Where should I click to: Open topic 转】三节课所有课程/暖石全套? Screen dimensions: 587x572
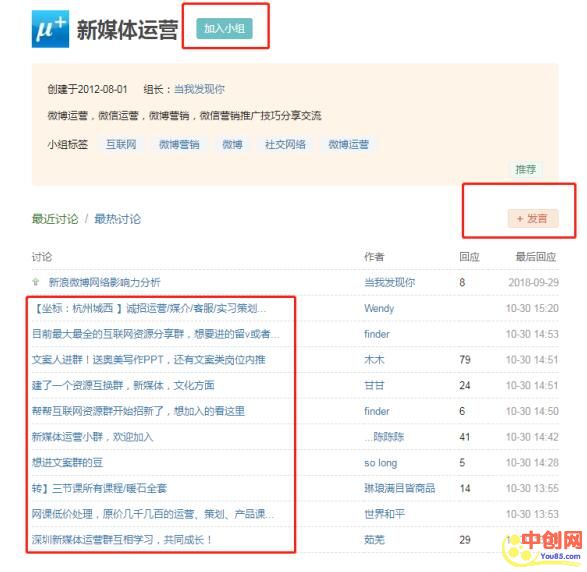(99, 488)
